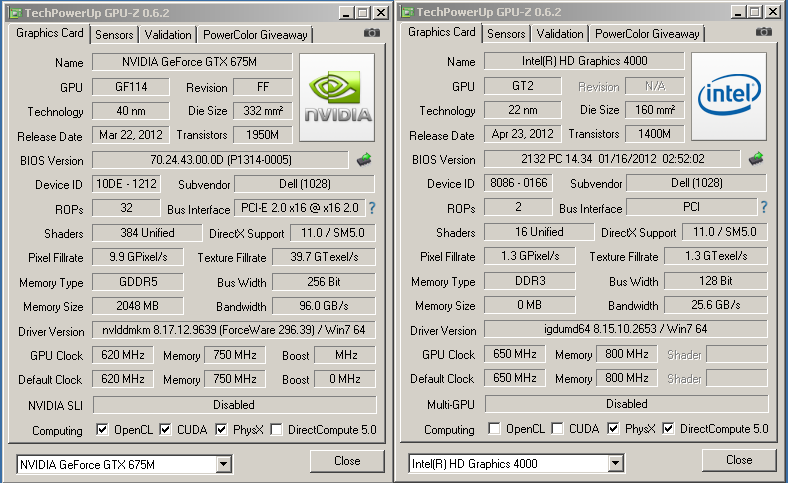The height and width of the screenshot is (483, 788).
Task: Open PowerColor Giveaway tab in NVIDIA window
Action: [256, 34]
